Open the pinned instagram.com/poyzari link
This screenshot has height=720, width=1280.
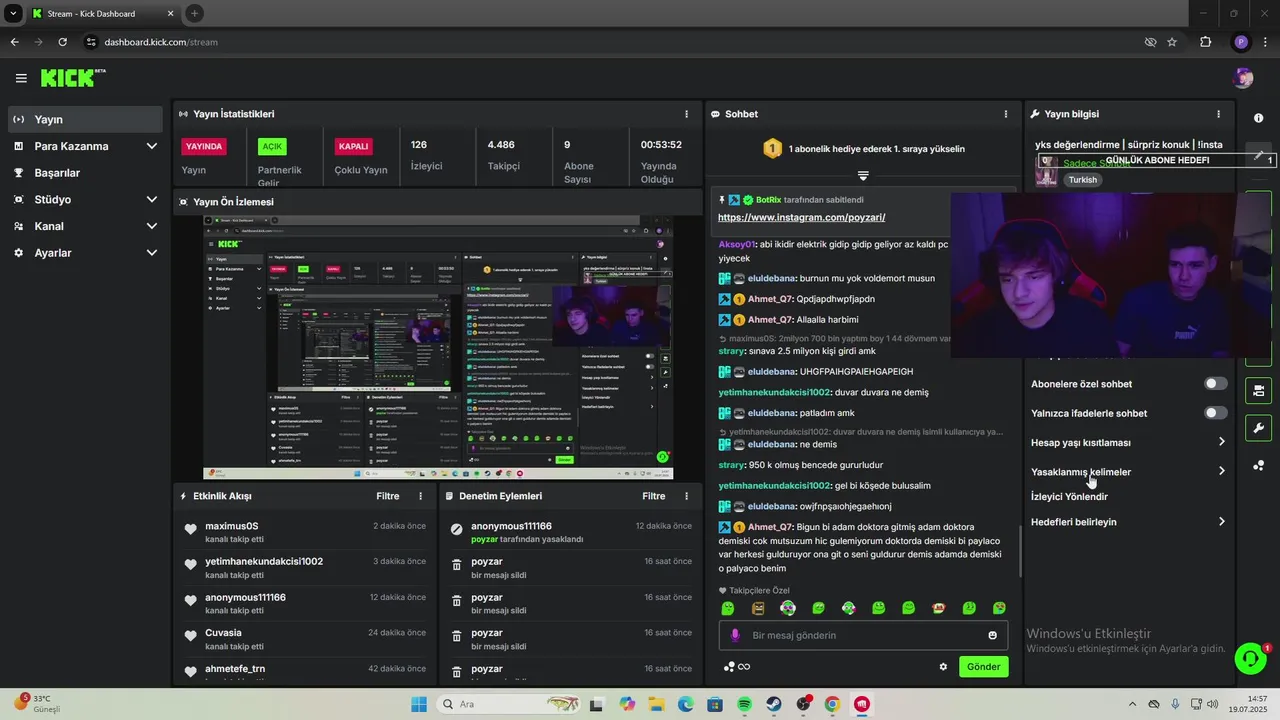(801, 217)
